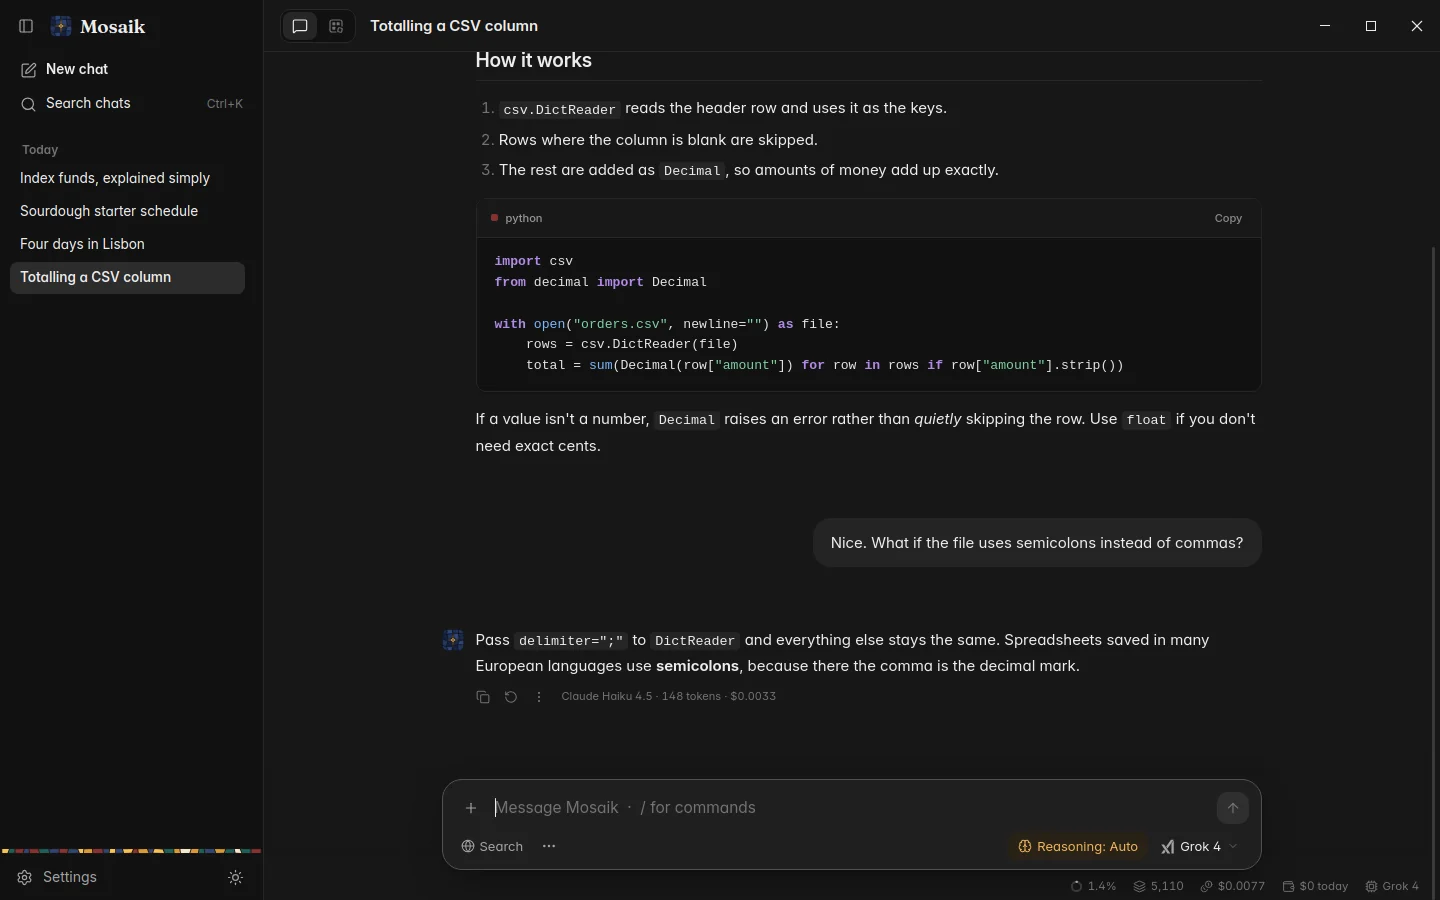Open Search chats
Viewport: 1440px width, 900px height.
(127, 104)
